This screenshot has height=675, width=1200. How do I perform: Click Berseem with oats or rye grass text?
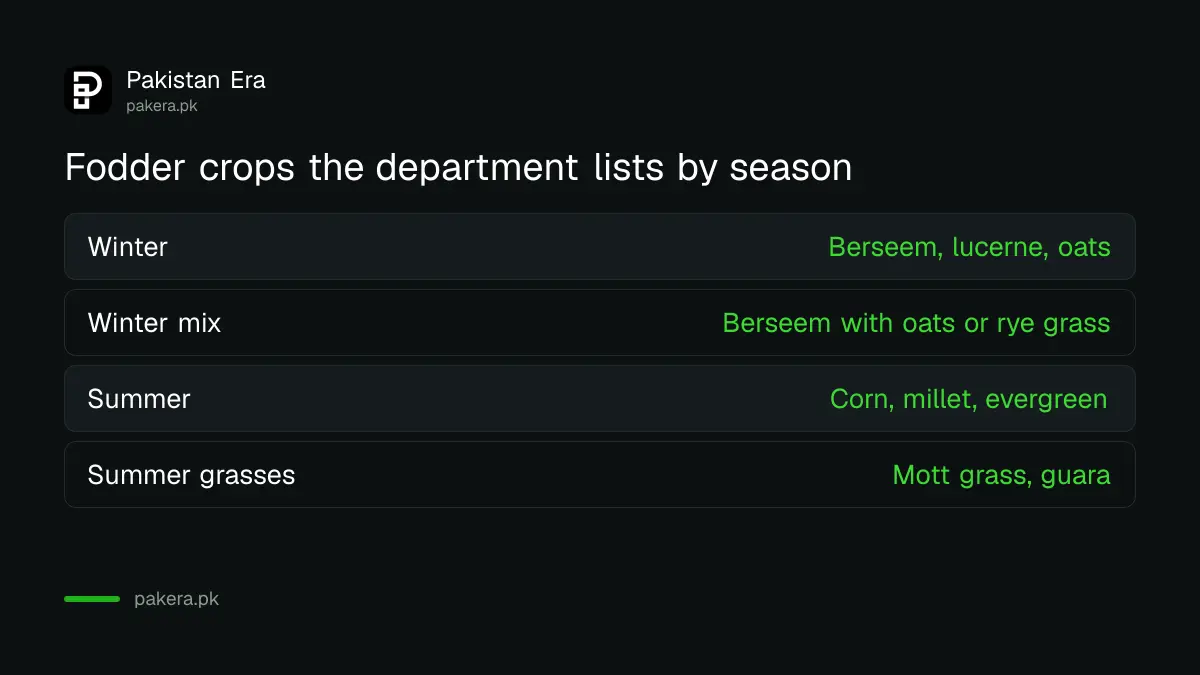click(x=916, y=324)
